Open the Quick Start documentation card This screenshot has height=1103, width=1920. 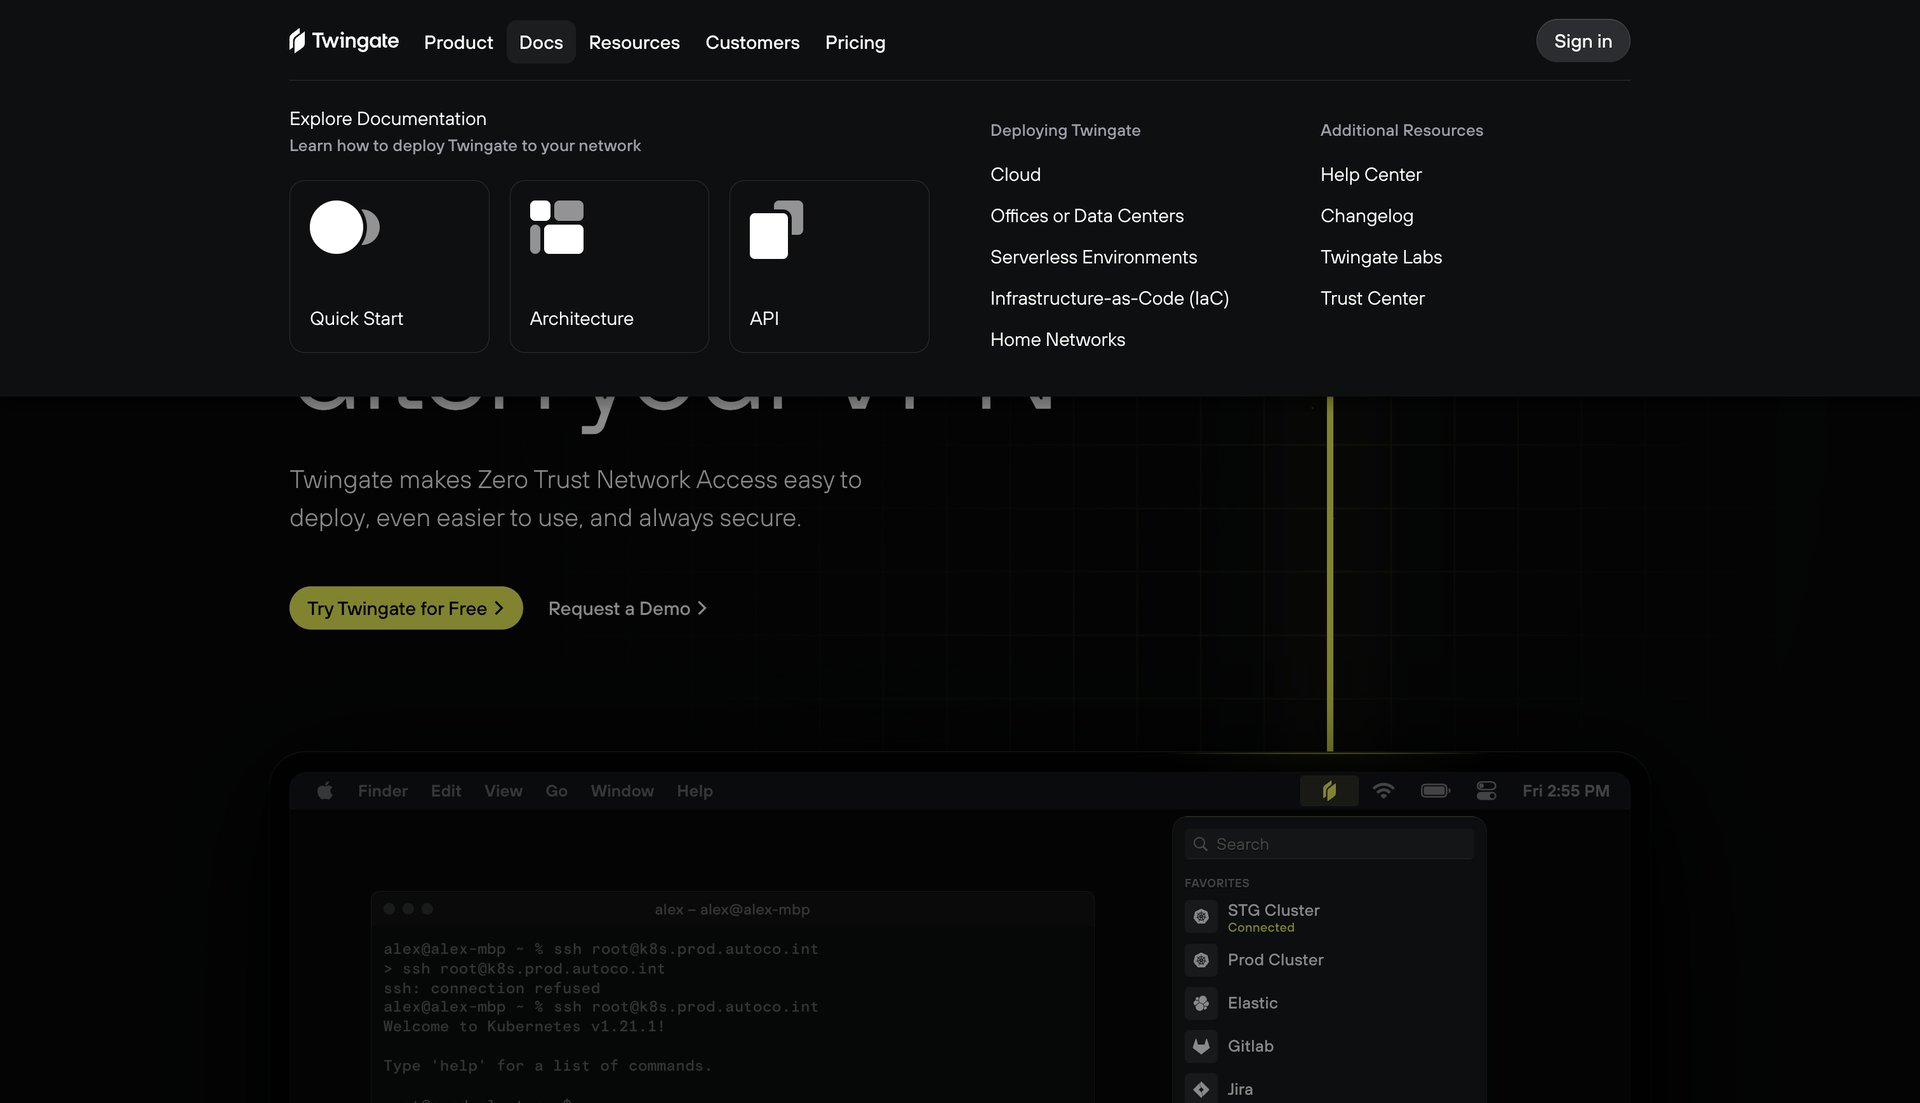(x=389, y=265)
